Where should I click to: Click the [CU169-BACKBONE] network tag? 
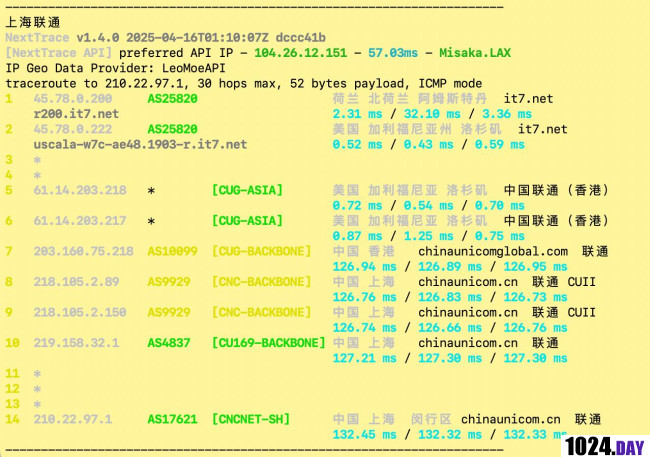click(x=269, y=342)
